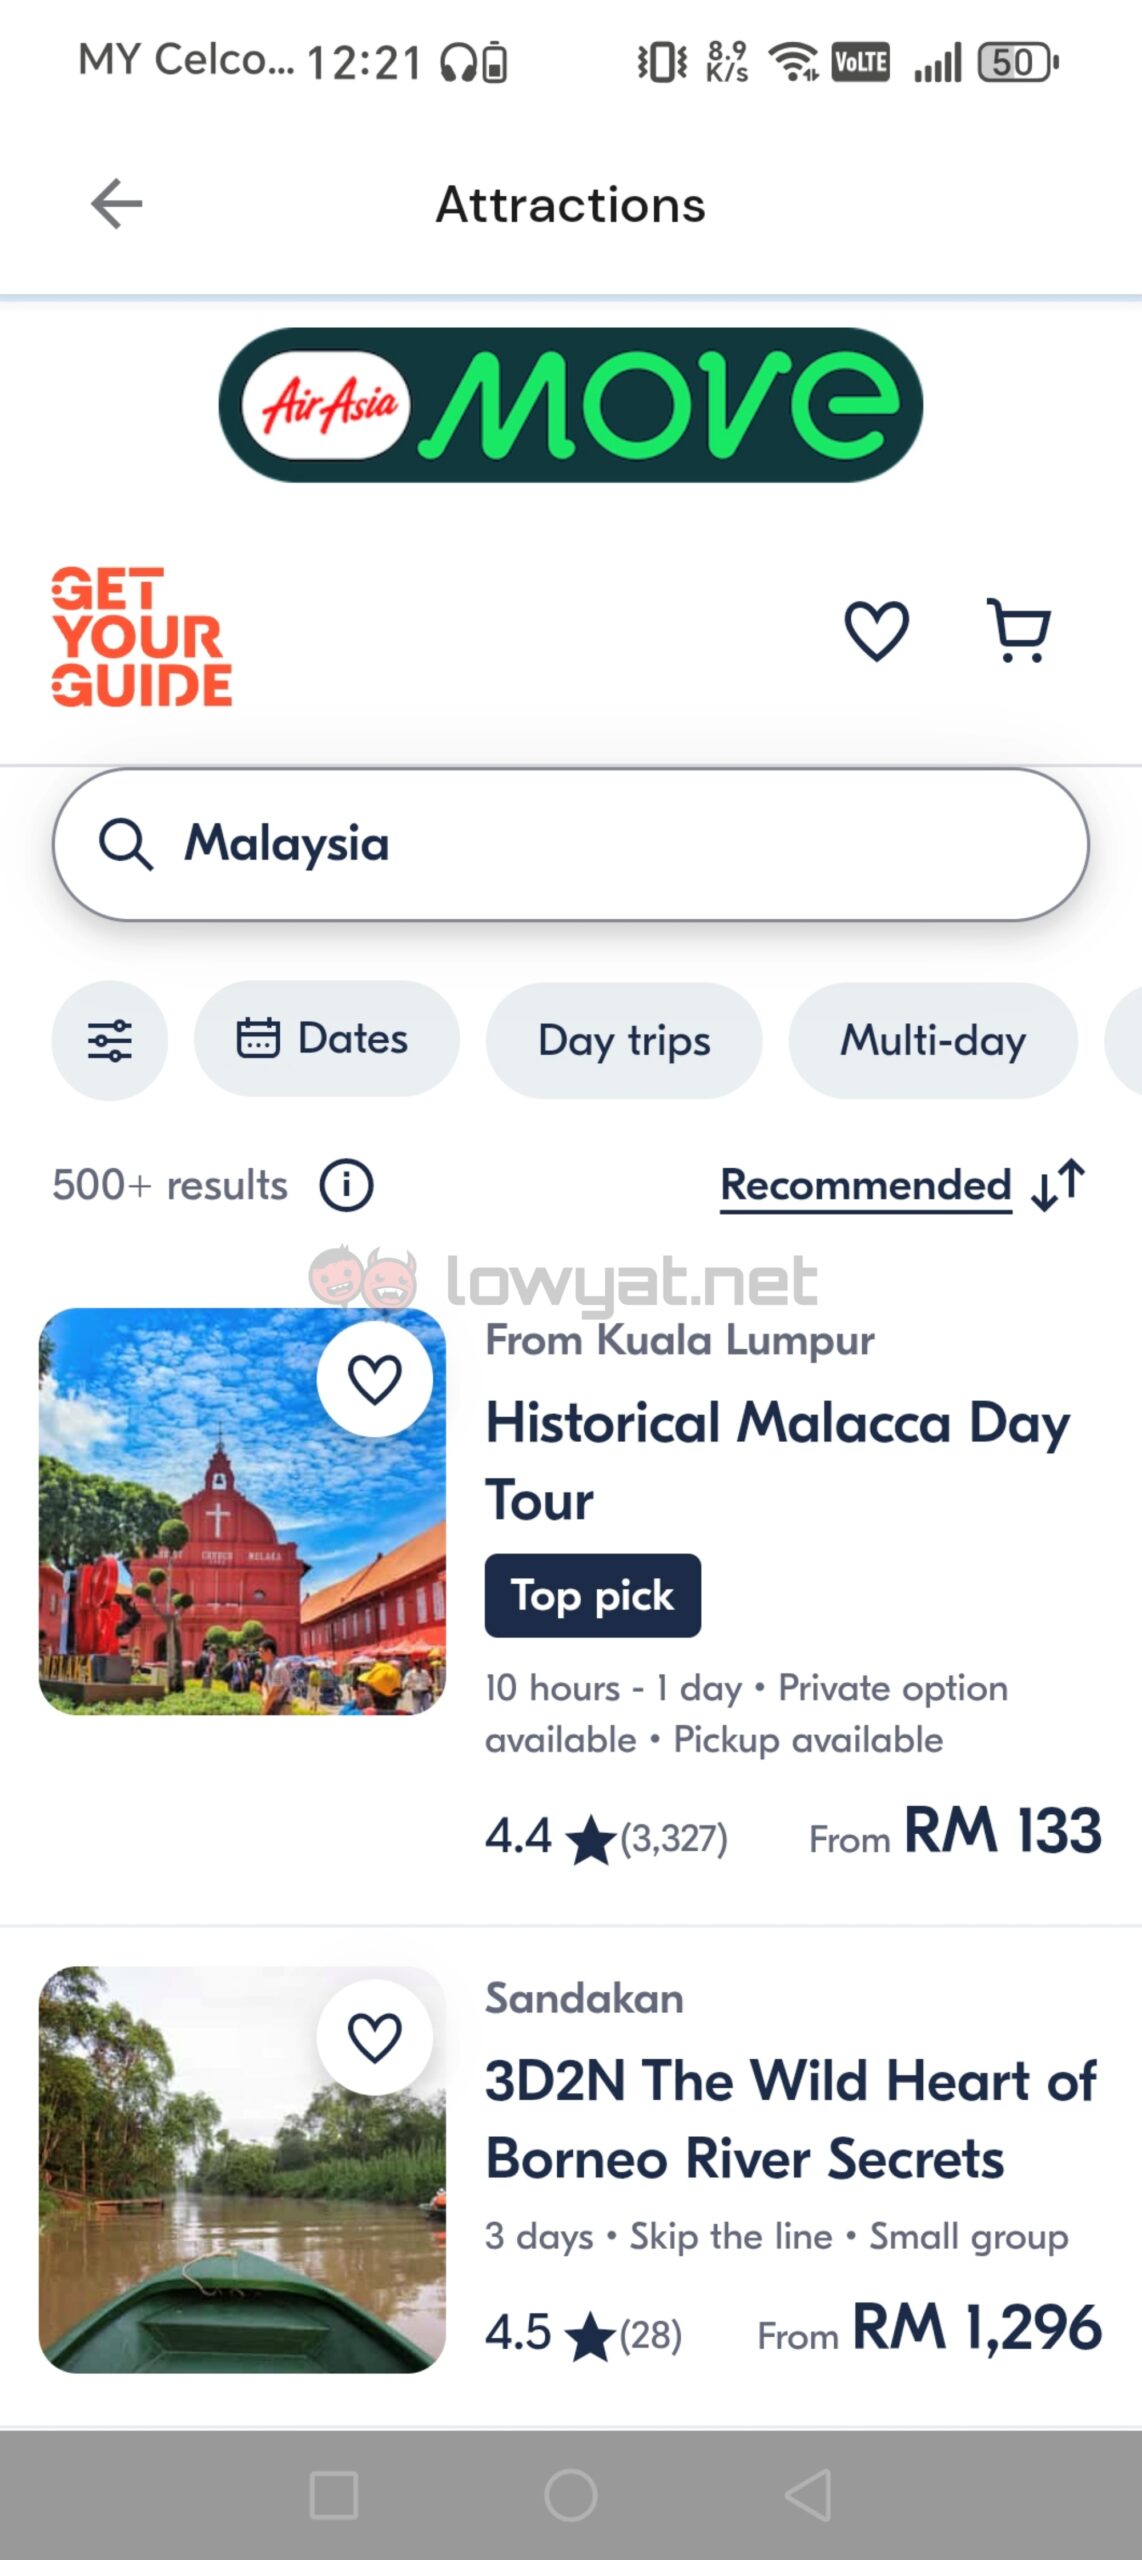This screenshot has width=1142, height=2560.
Task: Tap the GetYourGuide logo
Action: [141, 637]
